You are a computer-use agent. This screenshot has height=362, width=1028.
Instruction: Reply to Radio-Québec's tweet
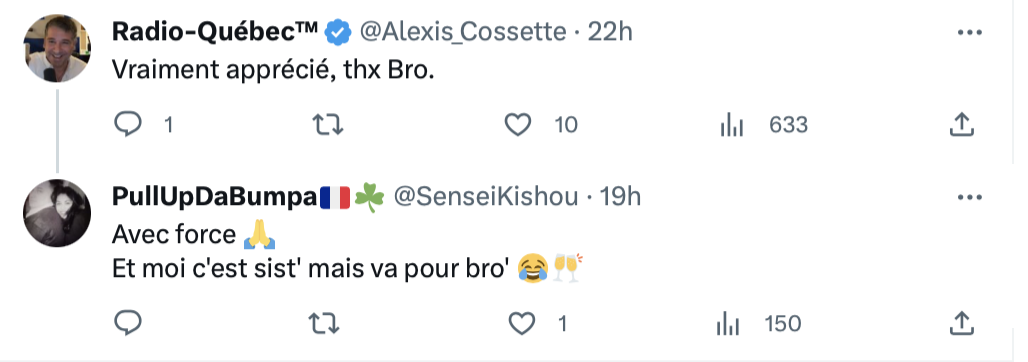coord(128,124)
